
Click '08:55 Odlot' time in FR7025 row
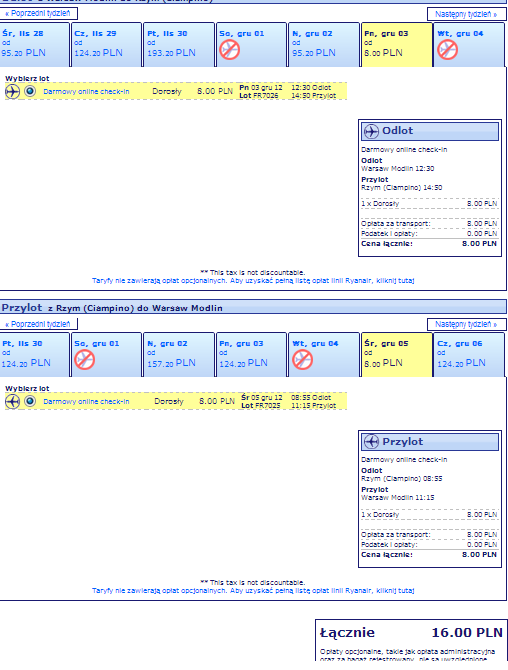point(311,397)
